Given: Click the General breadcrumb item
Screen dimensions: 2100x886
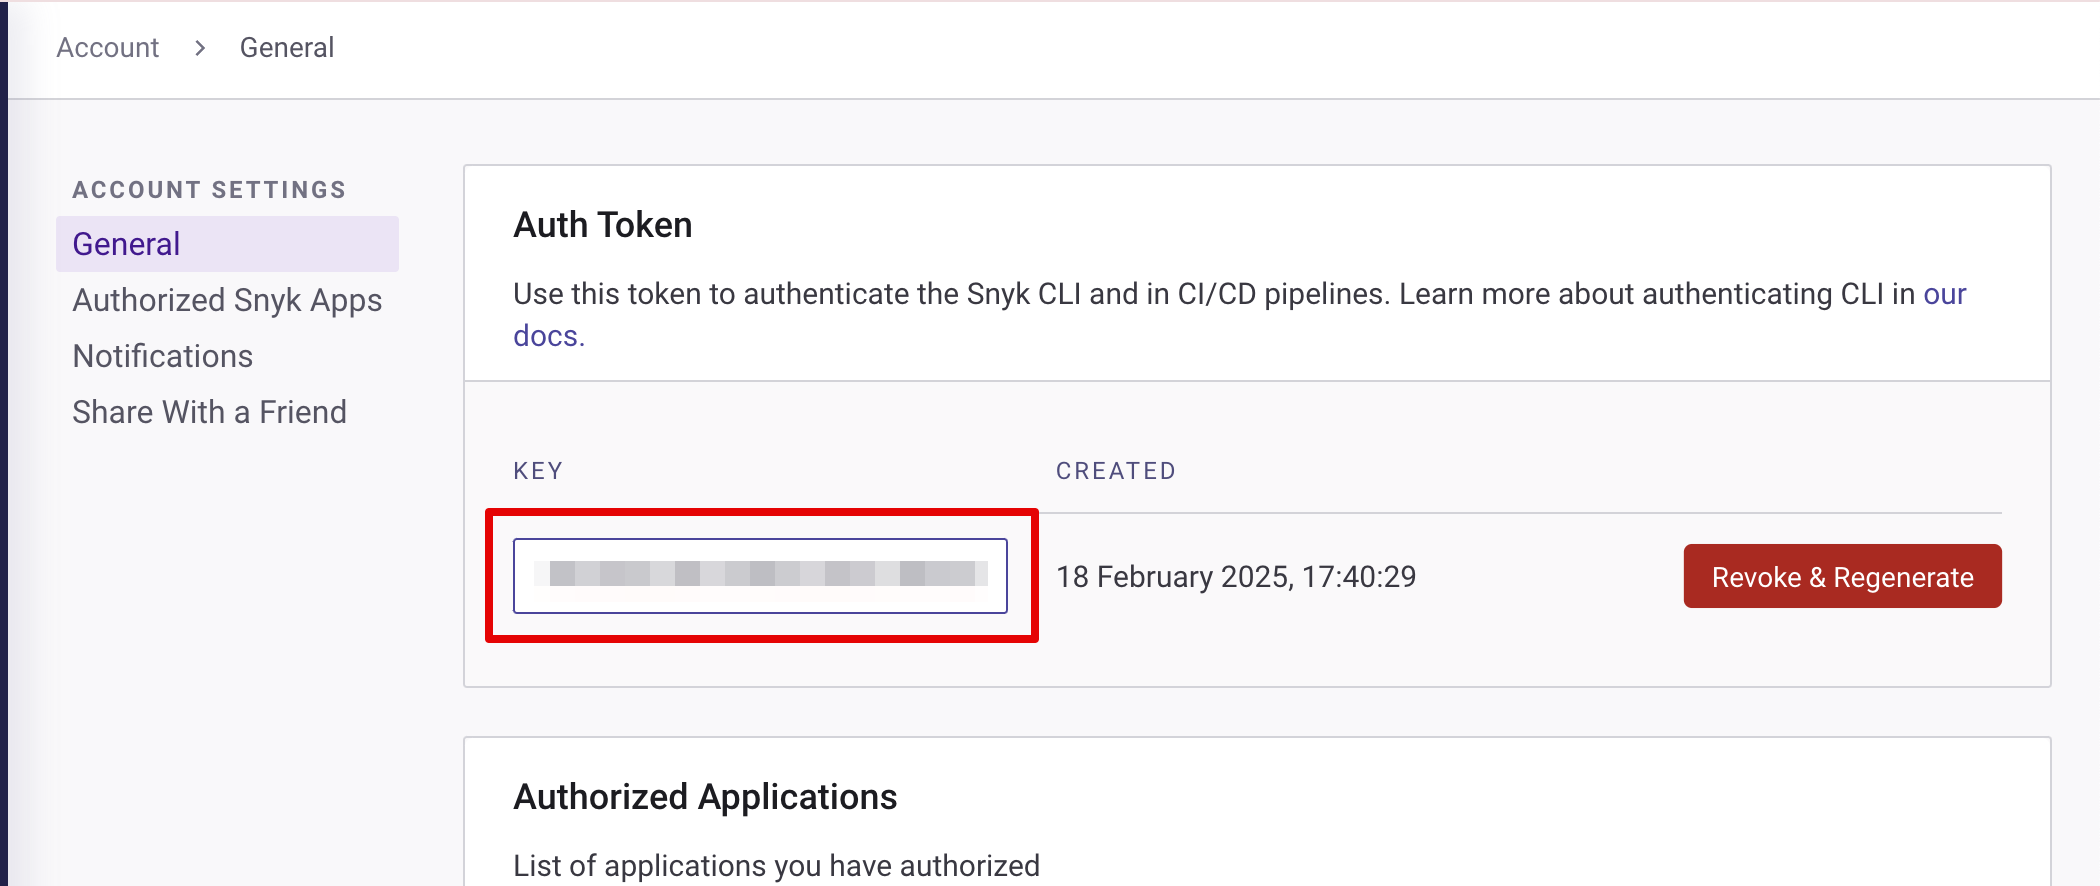Looking at the screenshot, I should (286, 48).
